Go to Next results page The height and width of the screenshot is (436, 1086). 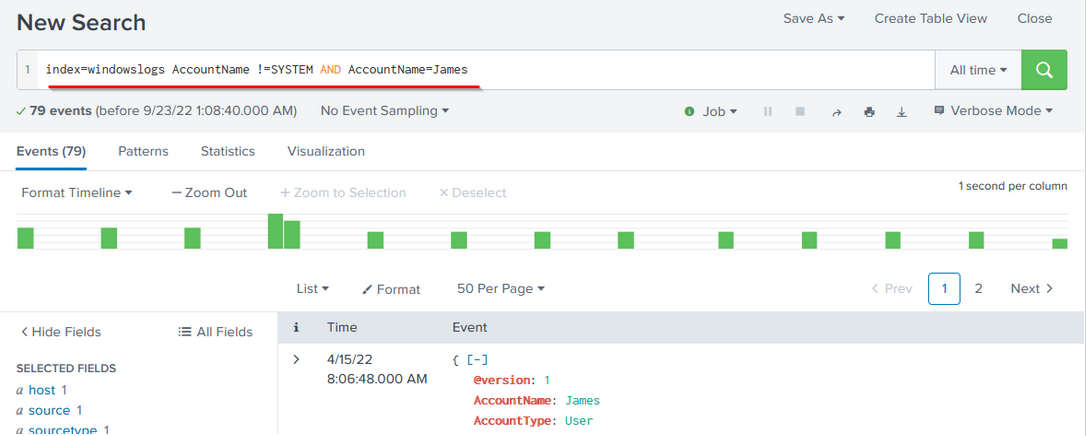1031,289
